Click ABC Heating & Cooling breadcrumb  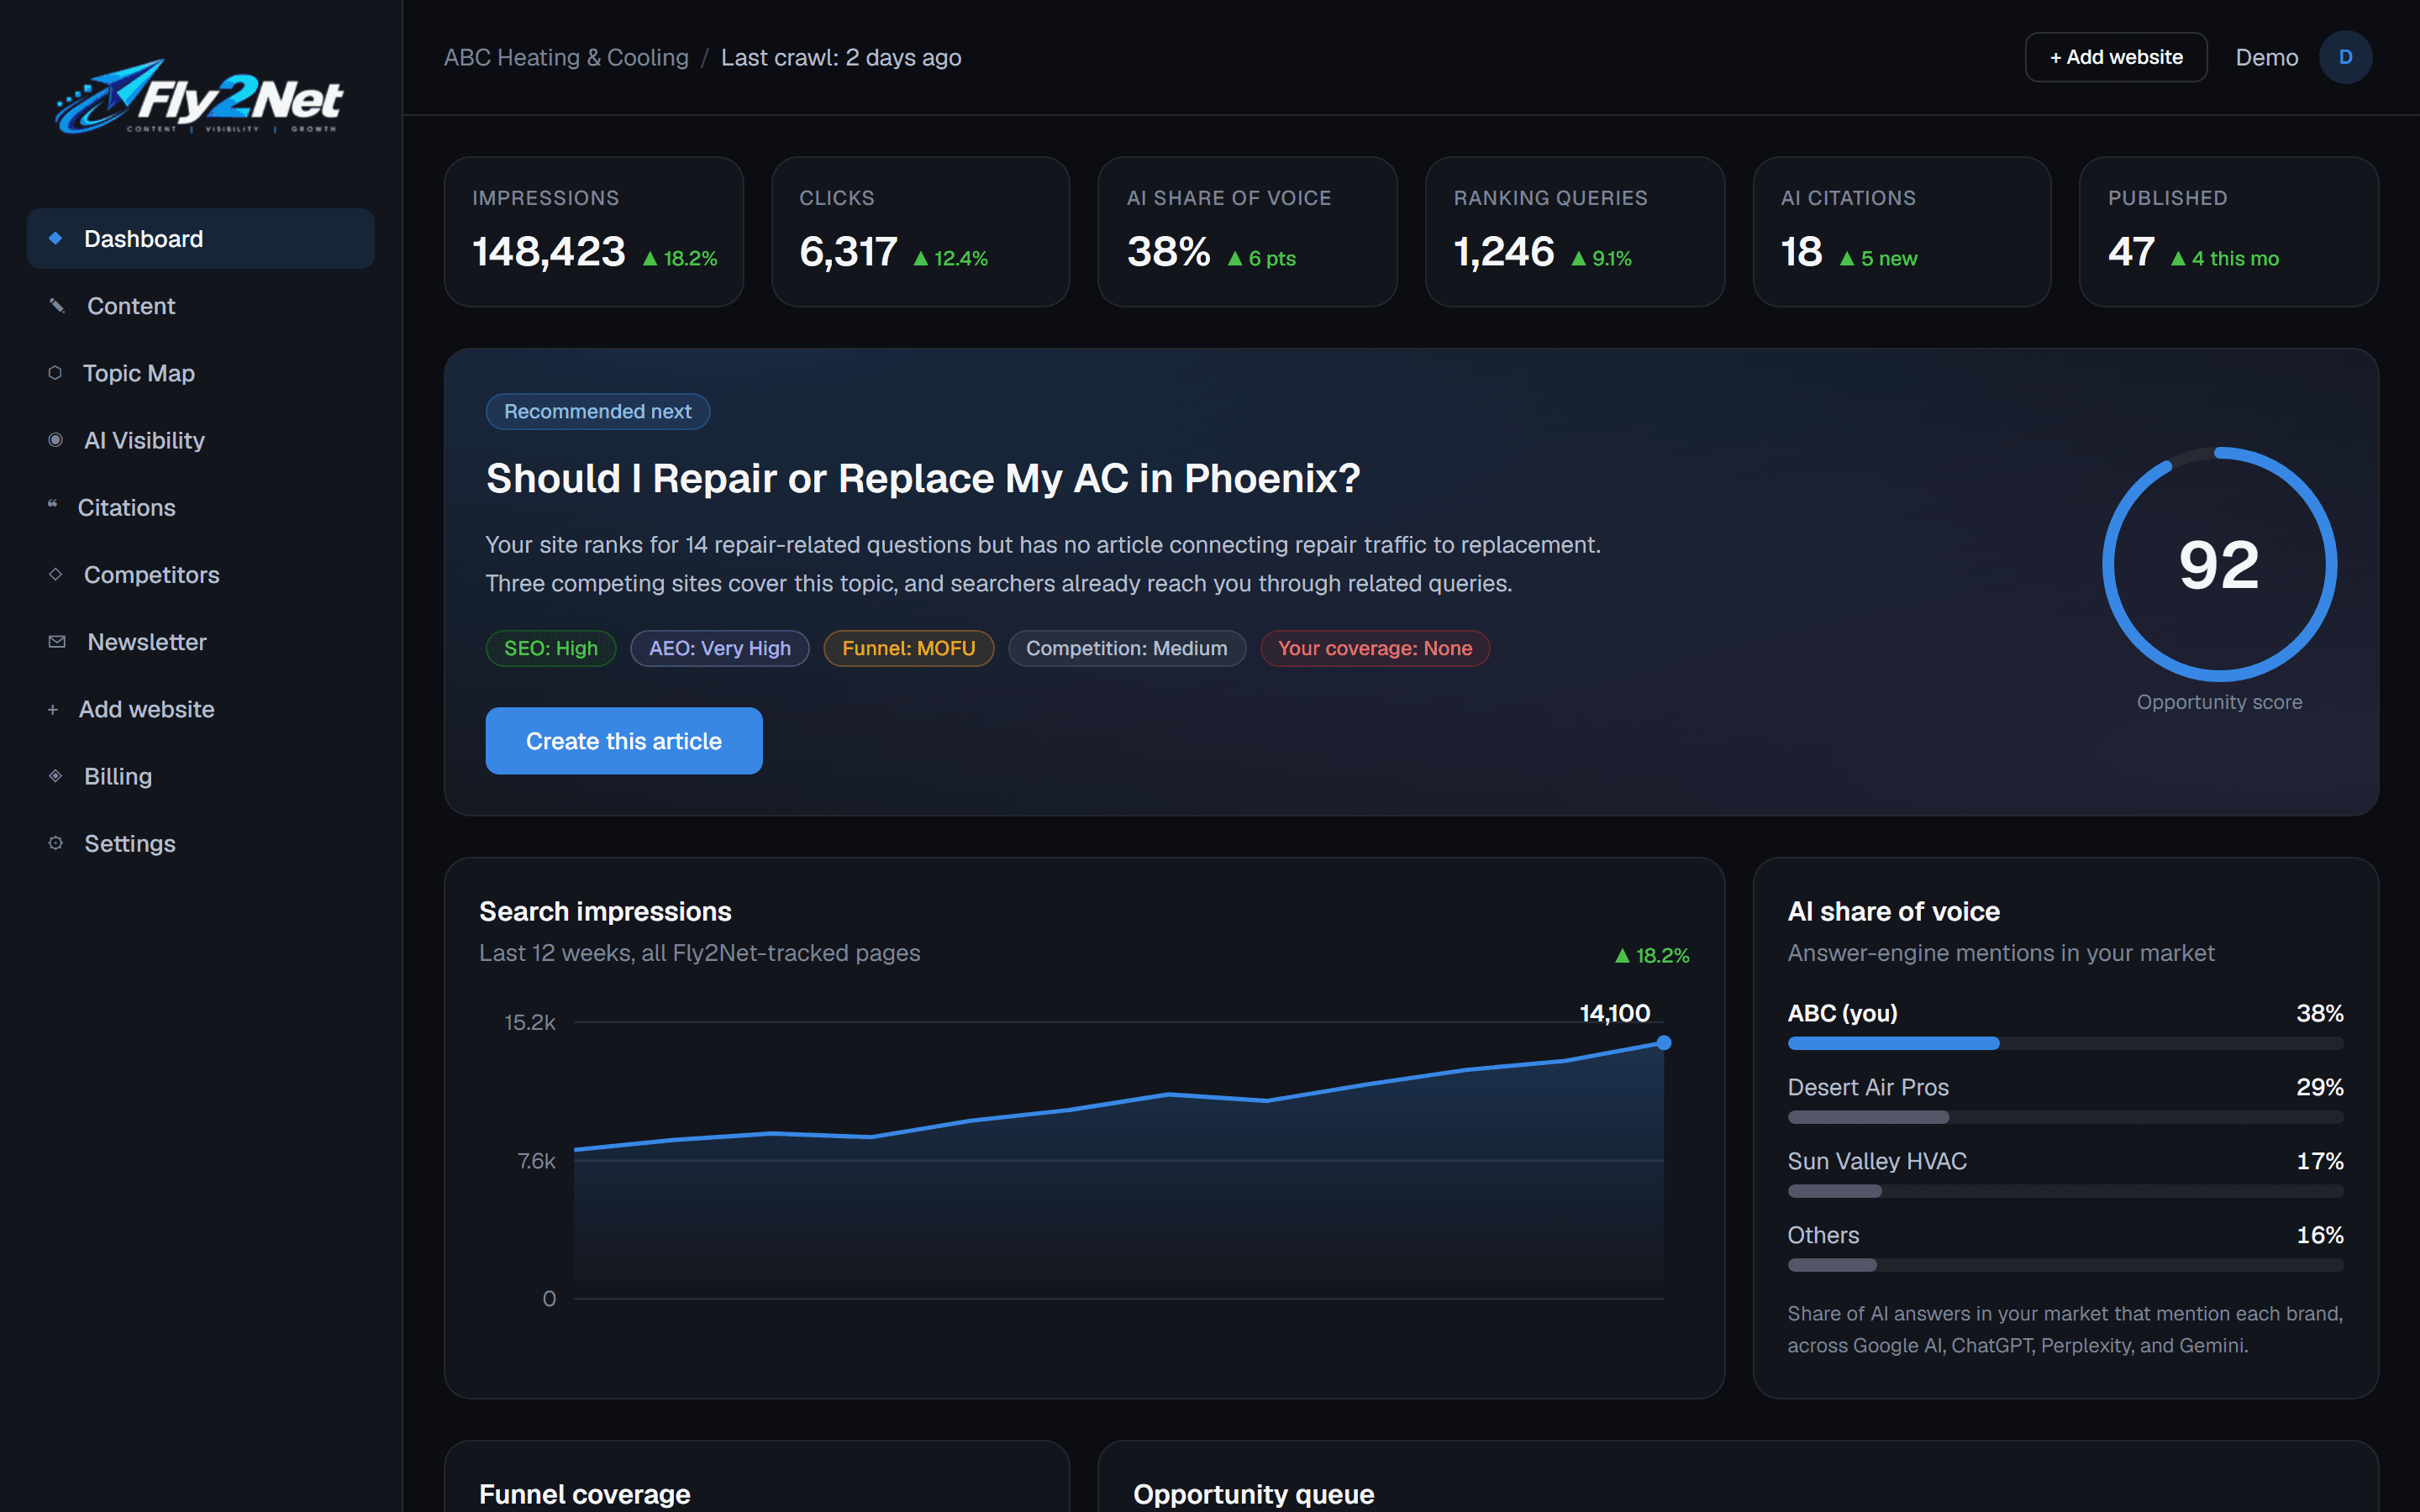click(566, 57)
